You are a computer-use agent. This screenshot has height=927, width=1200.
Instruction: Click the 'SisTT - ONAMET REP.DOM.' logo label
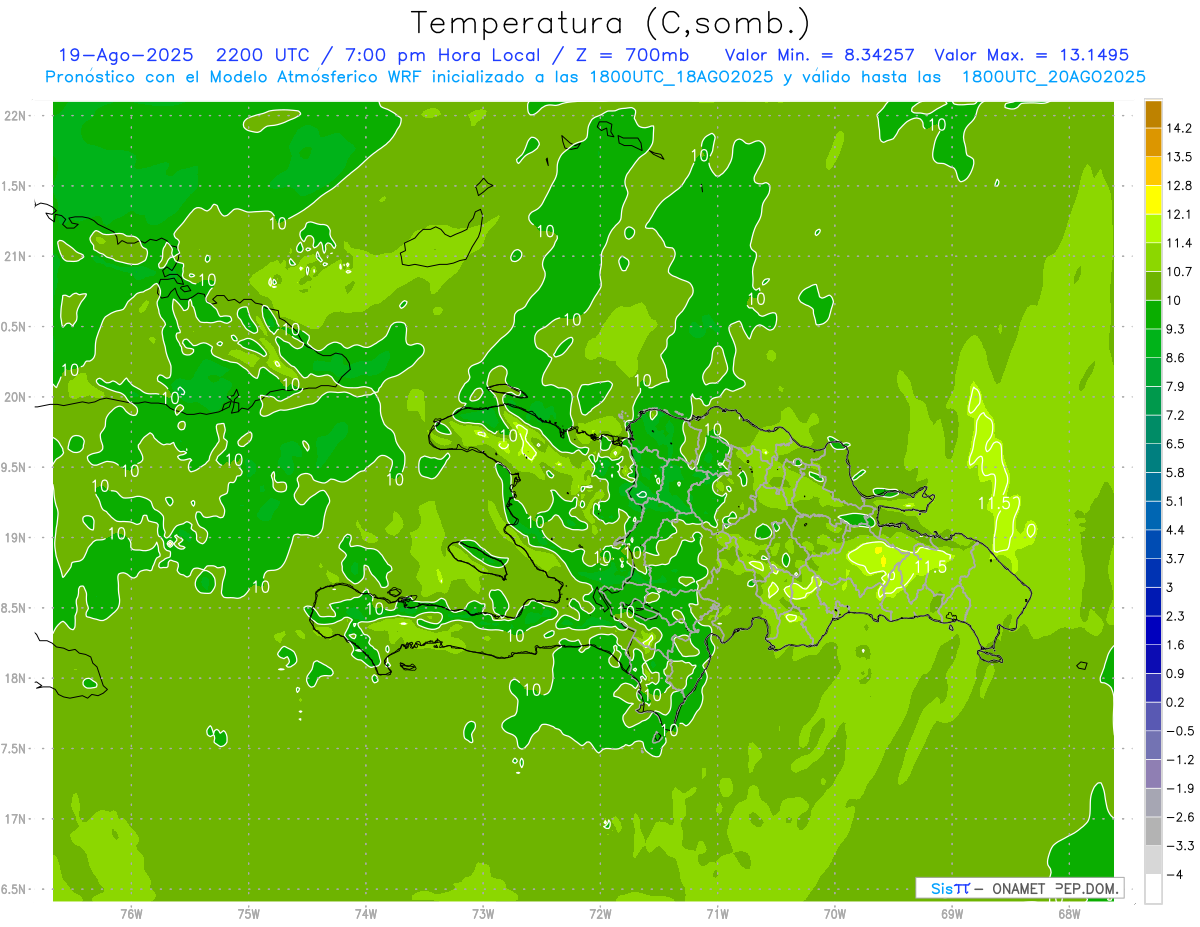[1019, 888]
